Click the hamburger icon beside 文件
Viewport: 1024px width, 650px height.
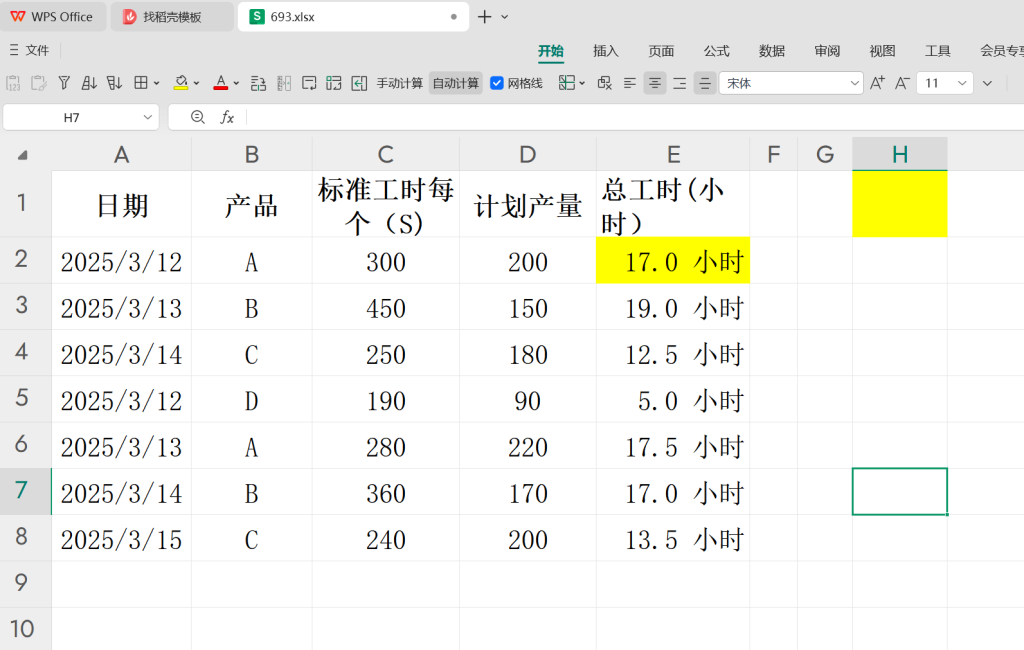pyautogui.click(x=14, y=50)
